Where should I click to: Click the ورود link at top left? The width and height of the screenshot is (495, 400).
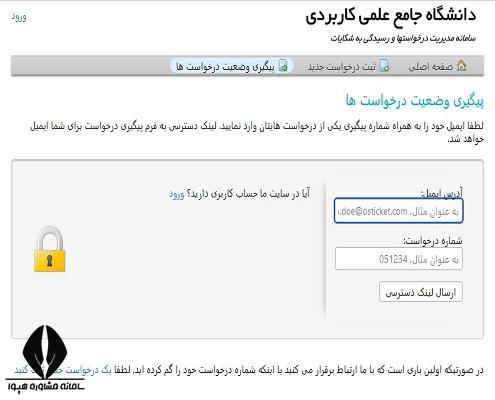coord(19,17)
